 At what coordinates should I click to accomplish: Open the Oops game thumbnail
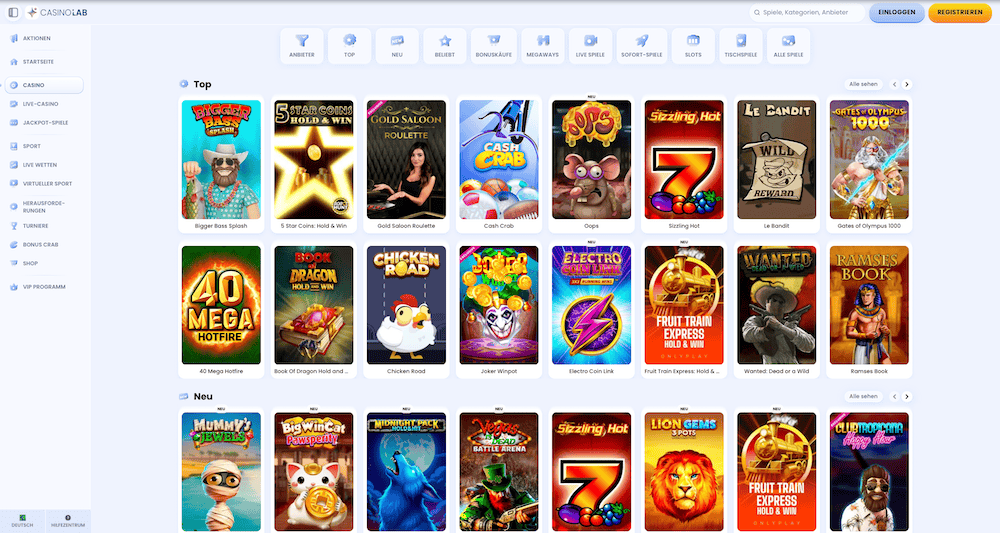point(591,159)
